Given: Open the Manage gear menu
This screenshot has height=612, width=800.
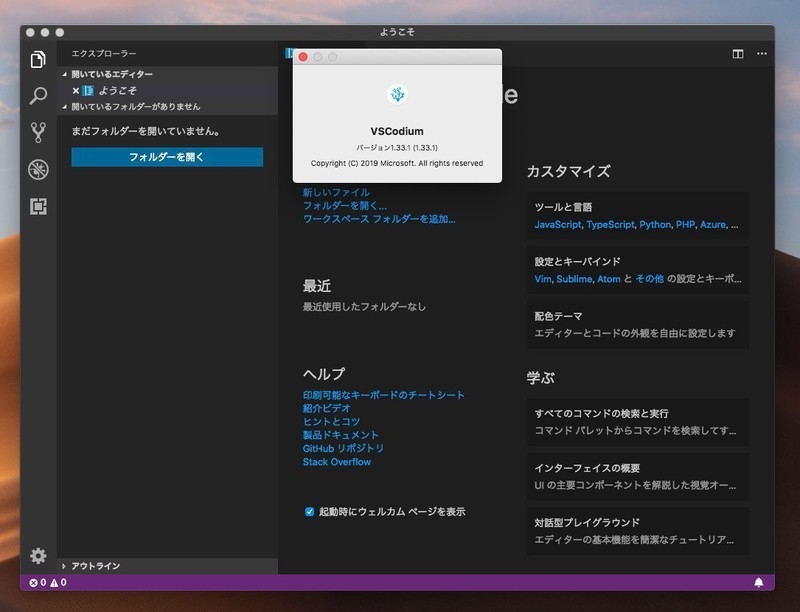Looking at the screenshot, I should (x=38, y=556).
